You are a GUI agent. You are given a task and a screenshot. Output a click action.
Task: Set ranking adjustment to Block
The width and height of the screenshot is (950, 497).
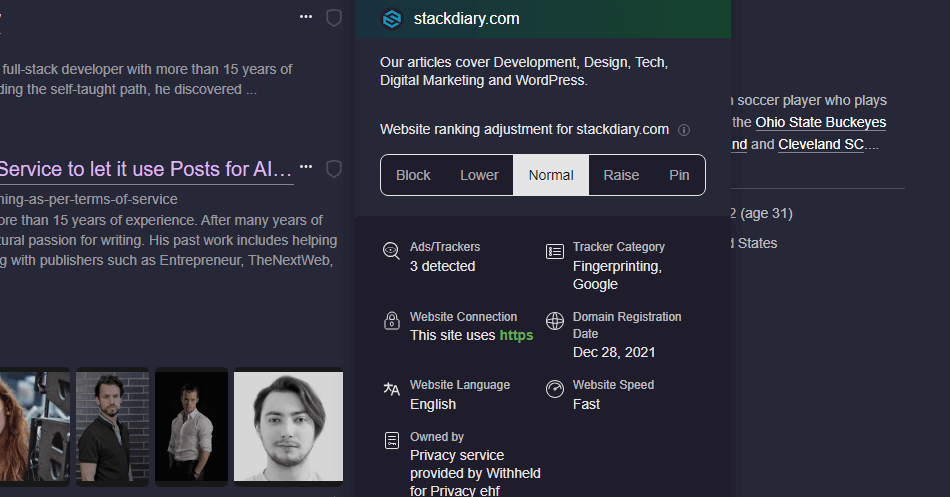pyautogui.click(x=413, y=175)
